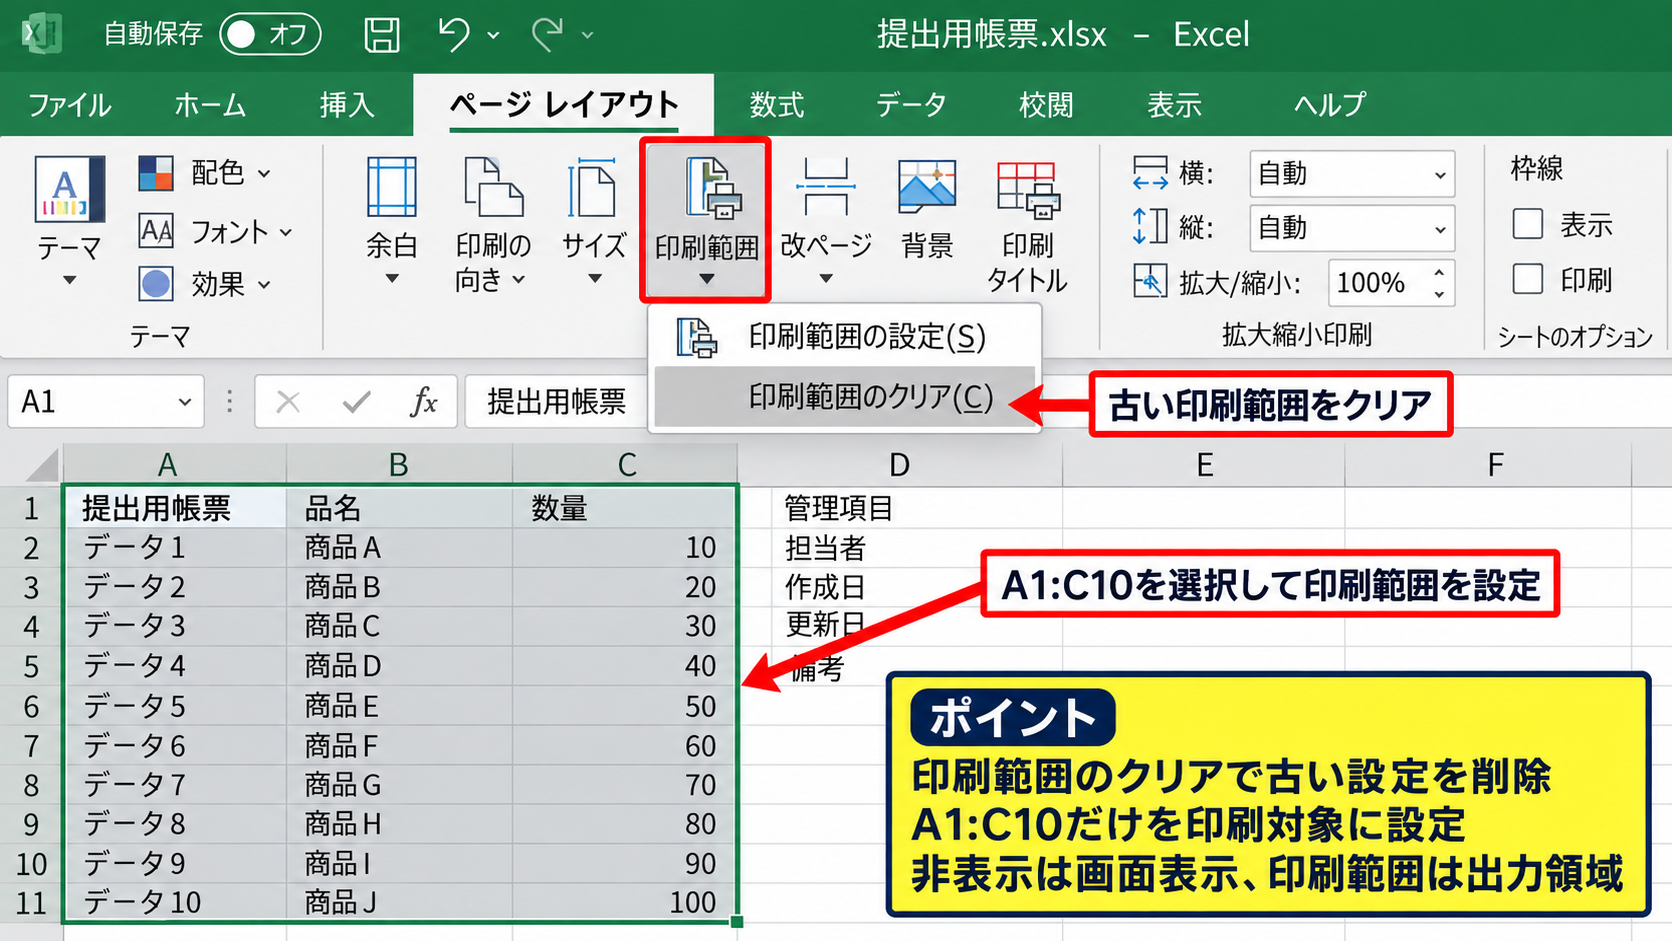Adjust the 拡大/縮小 scale spinner
Image resolution: width=1672 pixels, height=941 pixels.
click(1439, 283)
